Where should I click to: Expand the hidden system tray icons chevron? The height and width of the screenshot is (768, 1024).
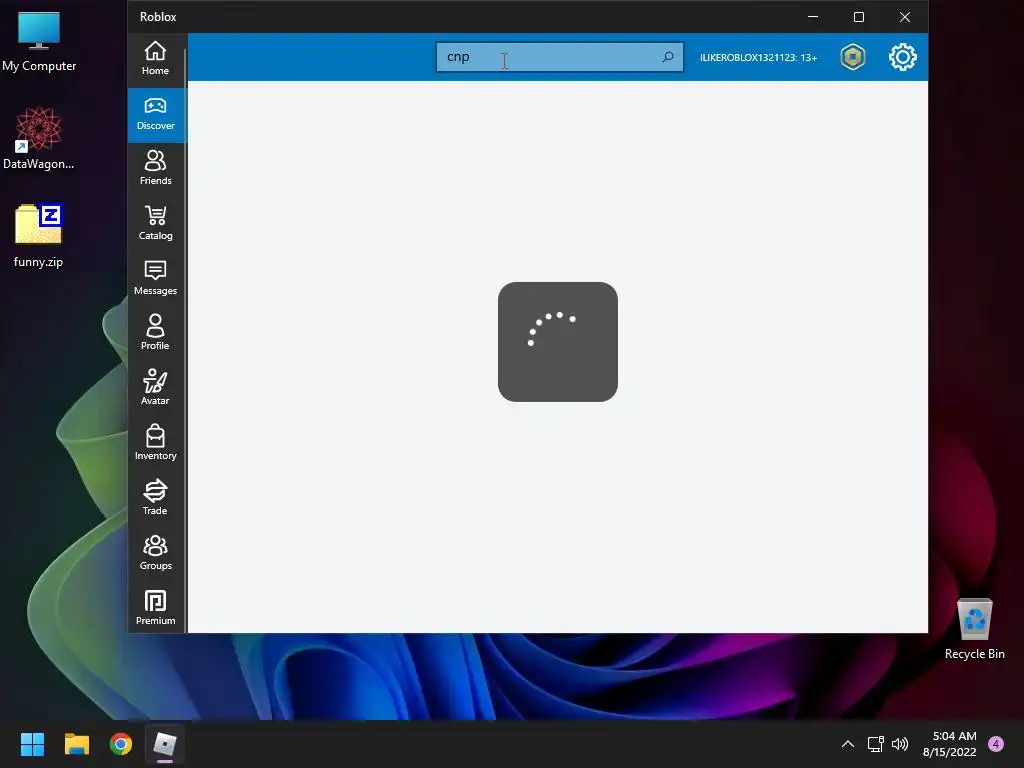848,744
